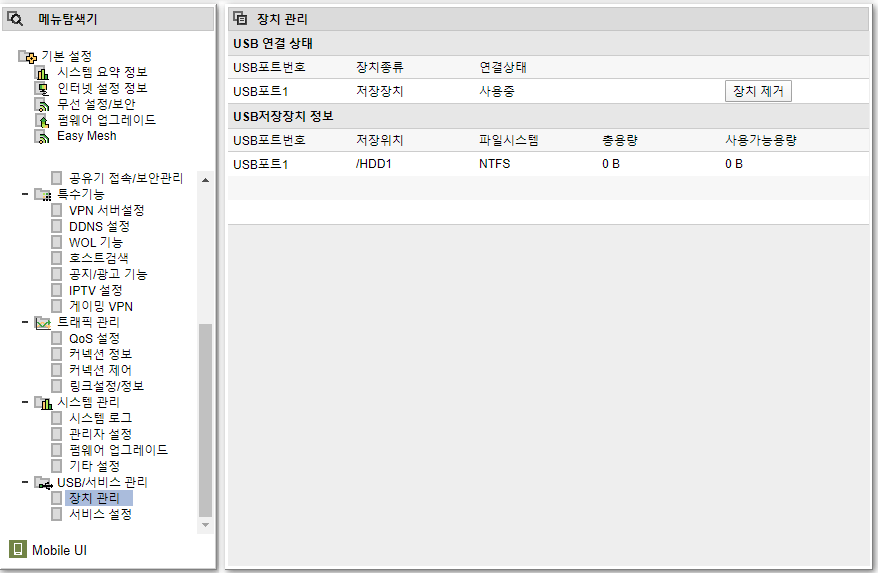The image size is (878, 573).
Task: Collapse the 시스템 관리 tree section
Action: pyautogui.click(x=25, y=402)
